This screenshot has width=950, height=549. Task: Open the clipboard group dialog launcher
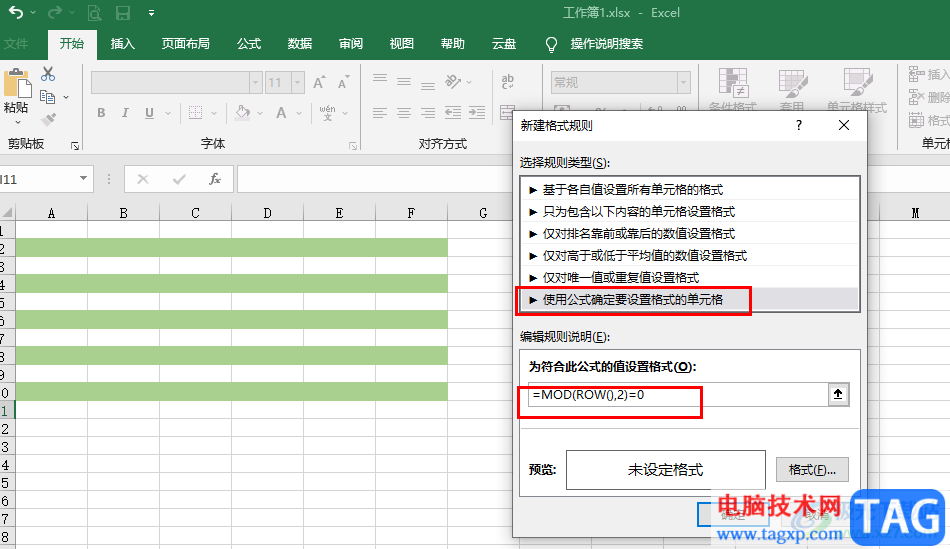pyautogui.click(x=75, y=146)
